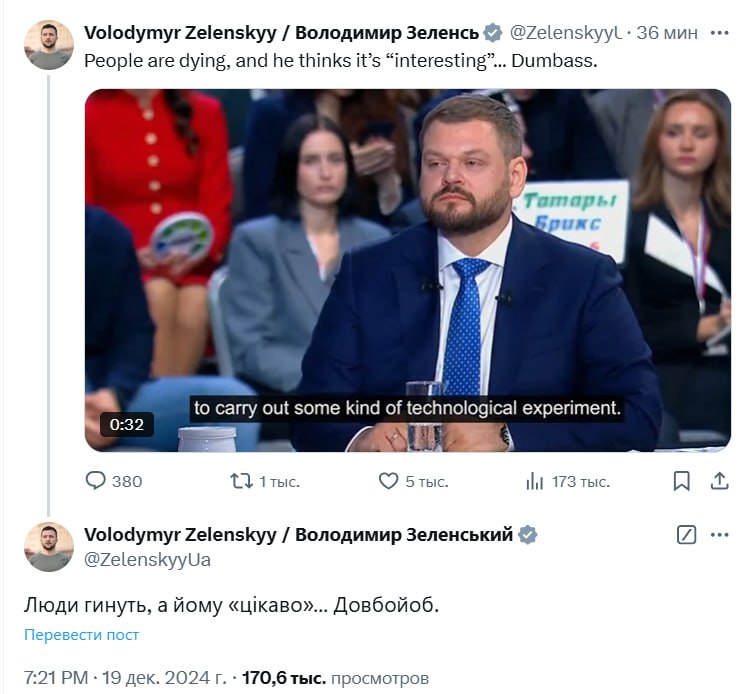
Task: Like the post with heart icon
Action: click(x=389, y=481)
